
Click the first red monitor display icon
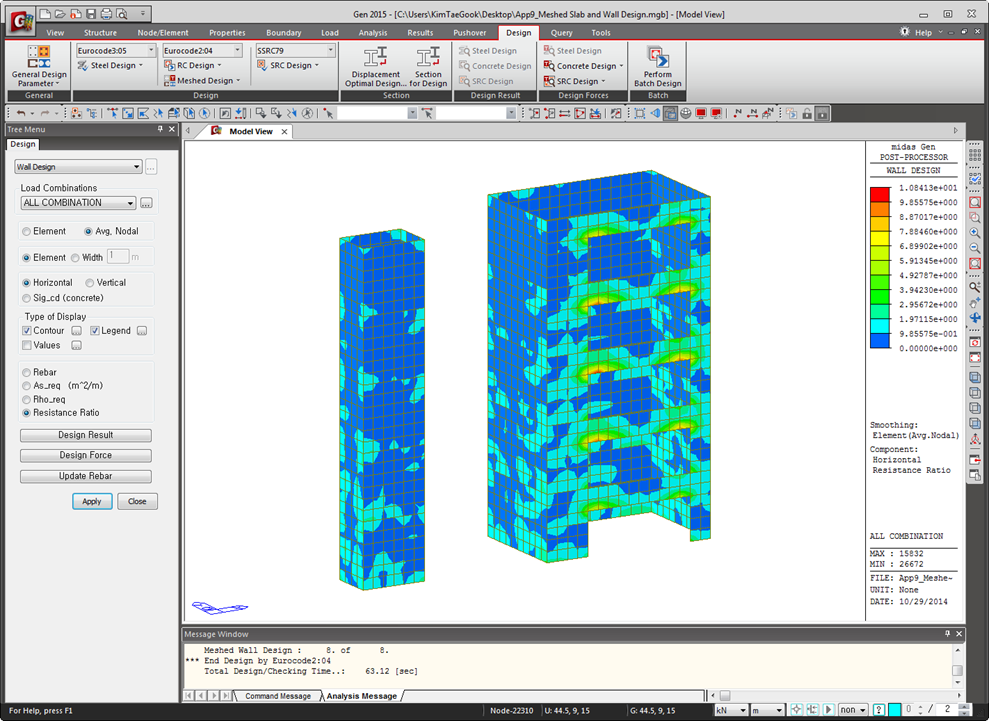(x=701, y=114)
